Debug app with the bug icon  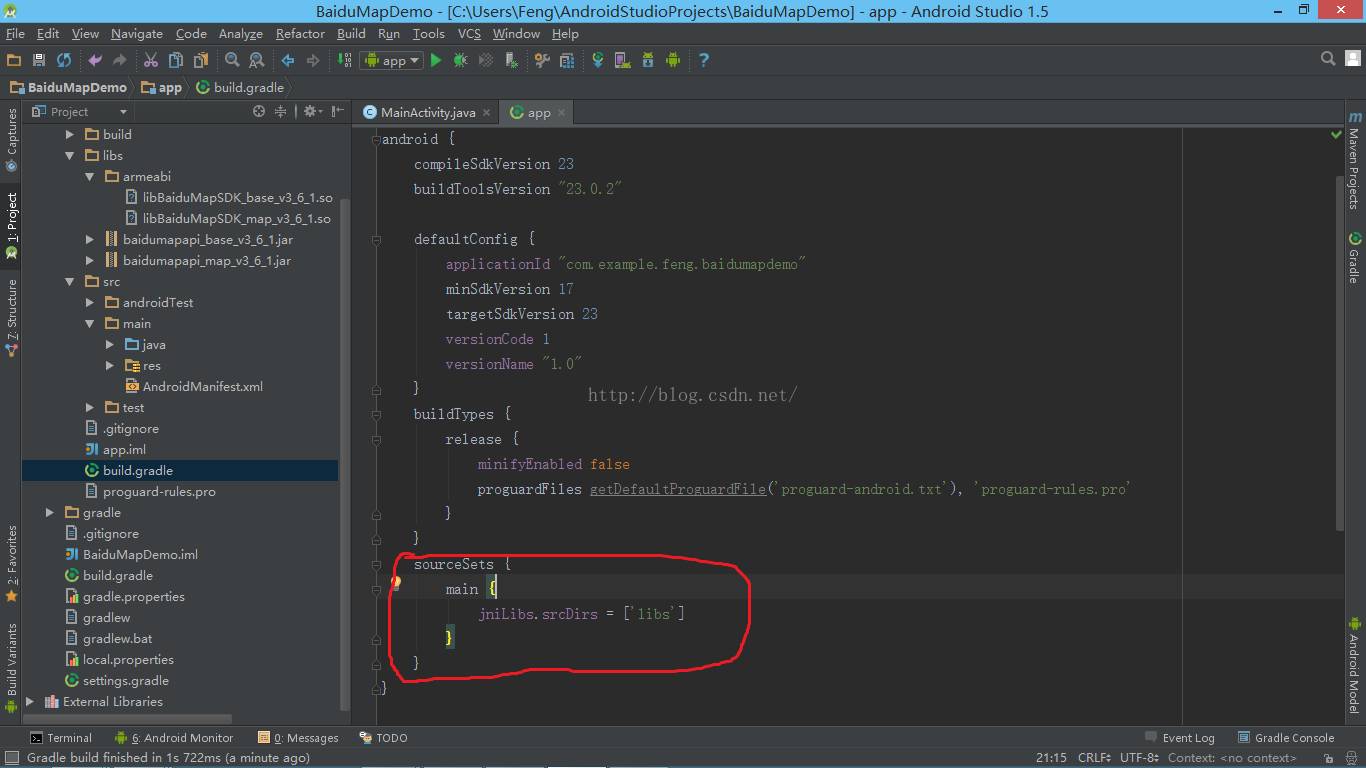(460, 60)
